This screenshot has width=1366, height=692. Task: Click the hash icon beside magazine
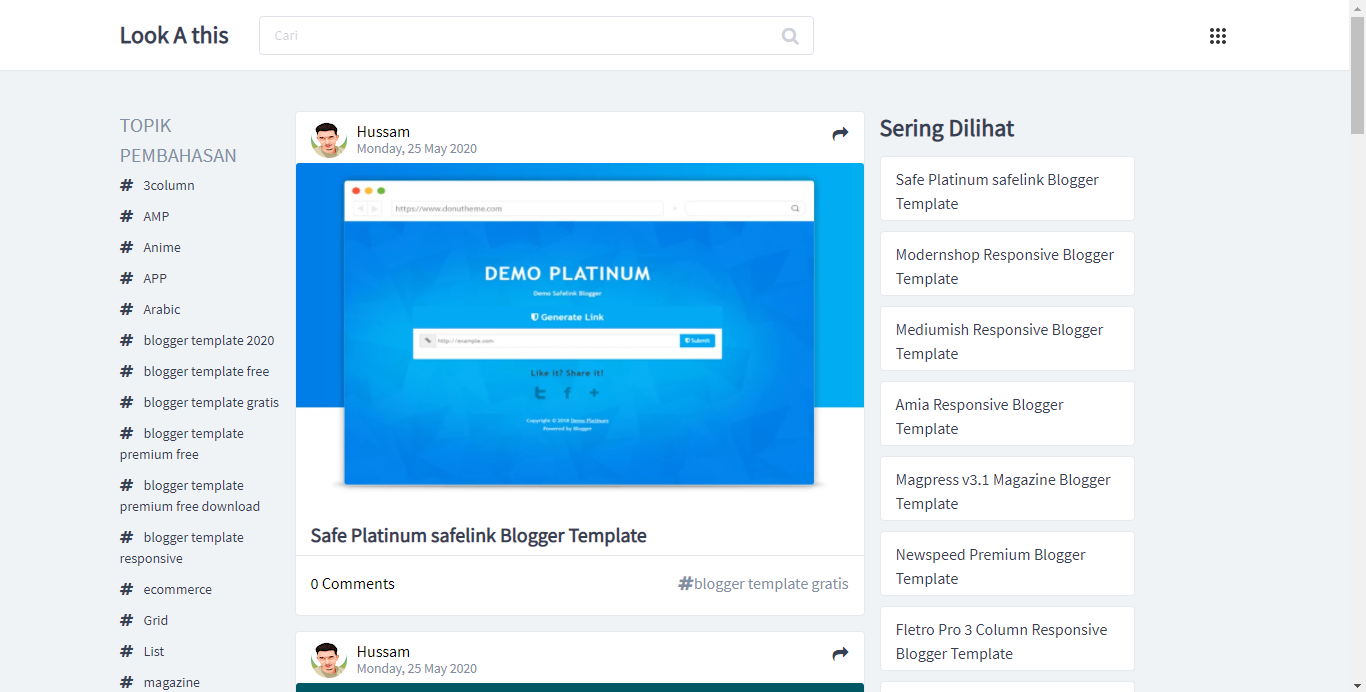126,682
